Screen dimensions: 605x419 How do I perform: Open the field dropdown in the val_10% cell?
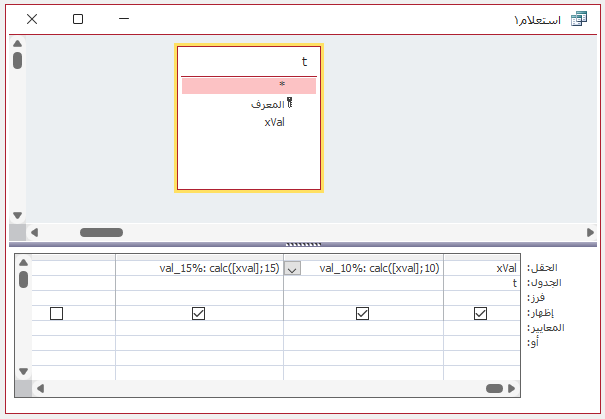pyautogui.click(x=293, y=268)
